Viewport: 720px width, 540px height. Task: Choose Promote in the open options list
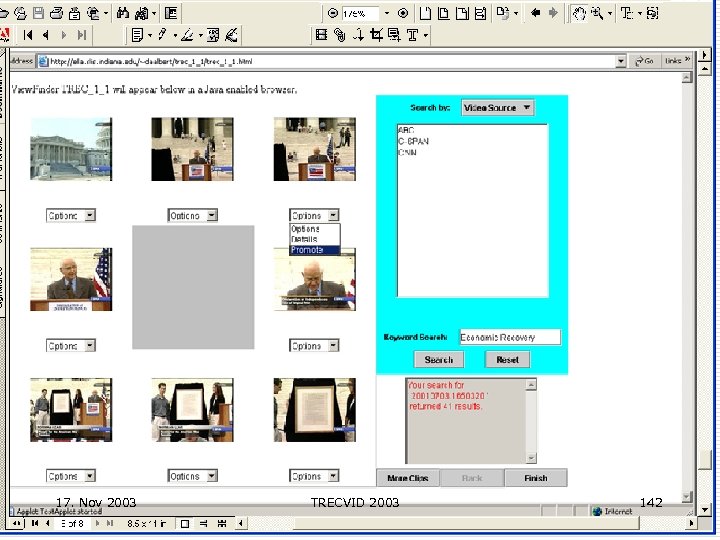315,250
